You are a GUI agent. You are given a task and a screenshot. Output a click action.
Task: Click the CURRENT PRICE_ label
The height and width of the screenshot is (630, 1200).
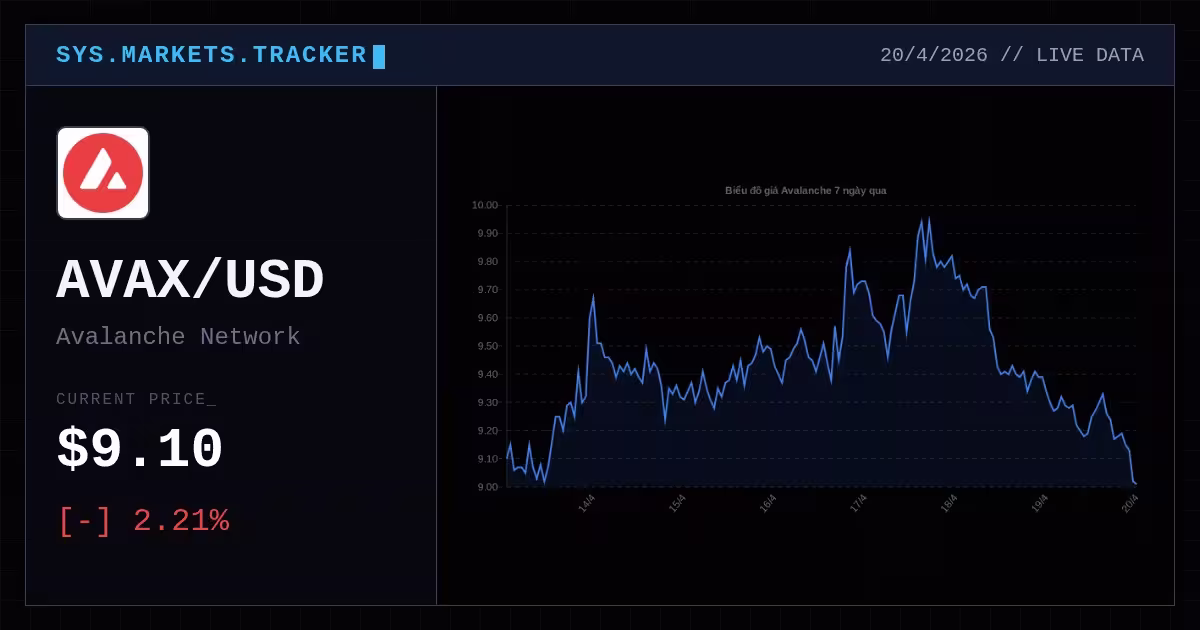click(x=136, y=399)
